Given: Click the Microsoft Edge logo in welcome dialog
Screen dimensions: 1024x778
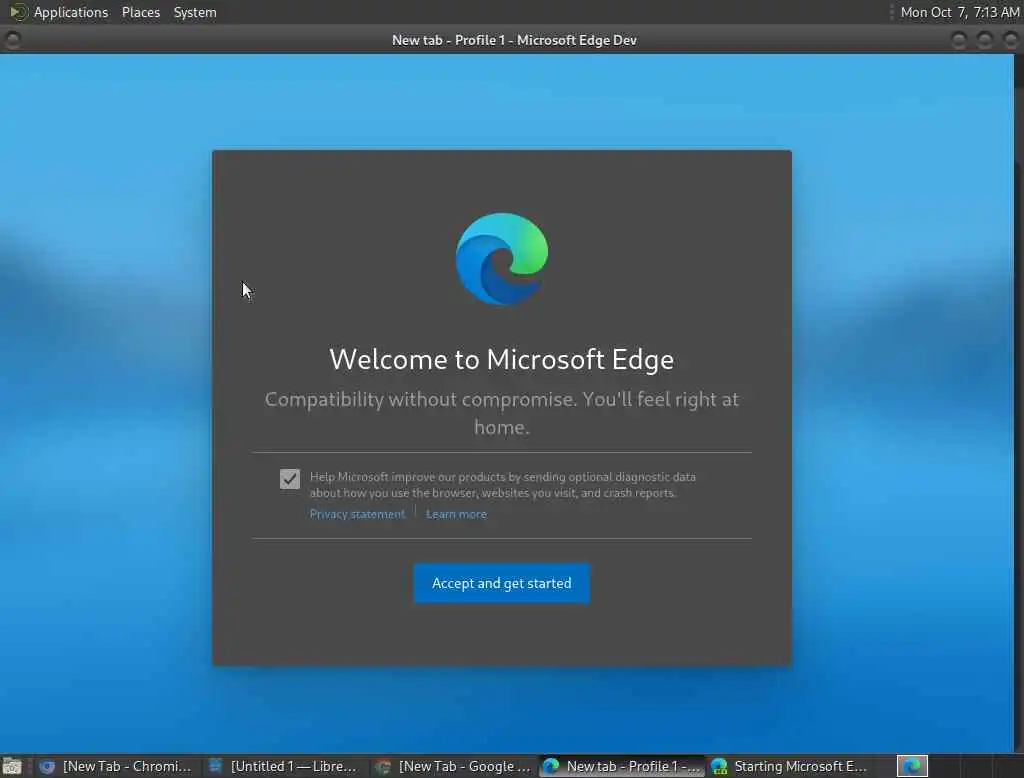Looking at the screenshot, I should pos(502,259).
